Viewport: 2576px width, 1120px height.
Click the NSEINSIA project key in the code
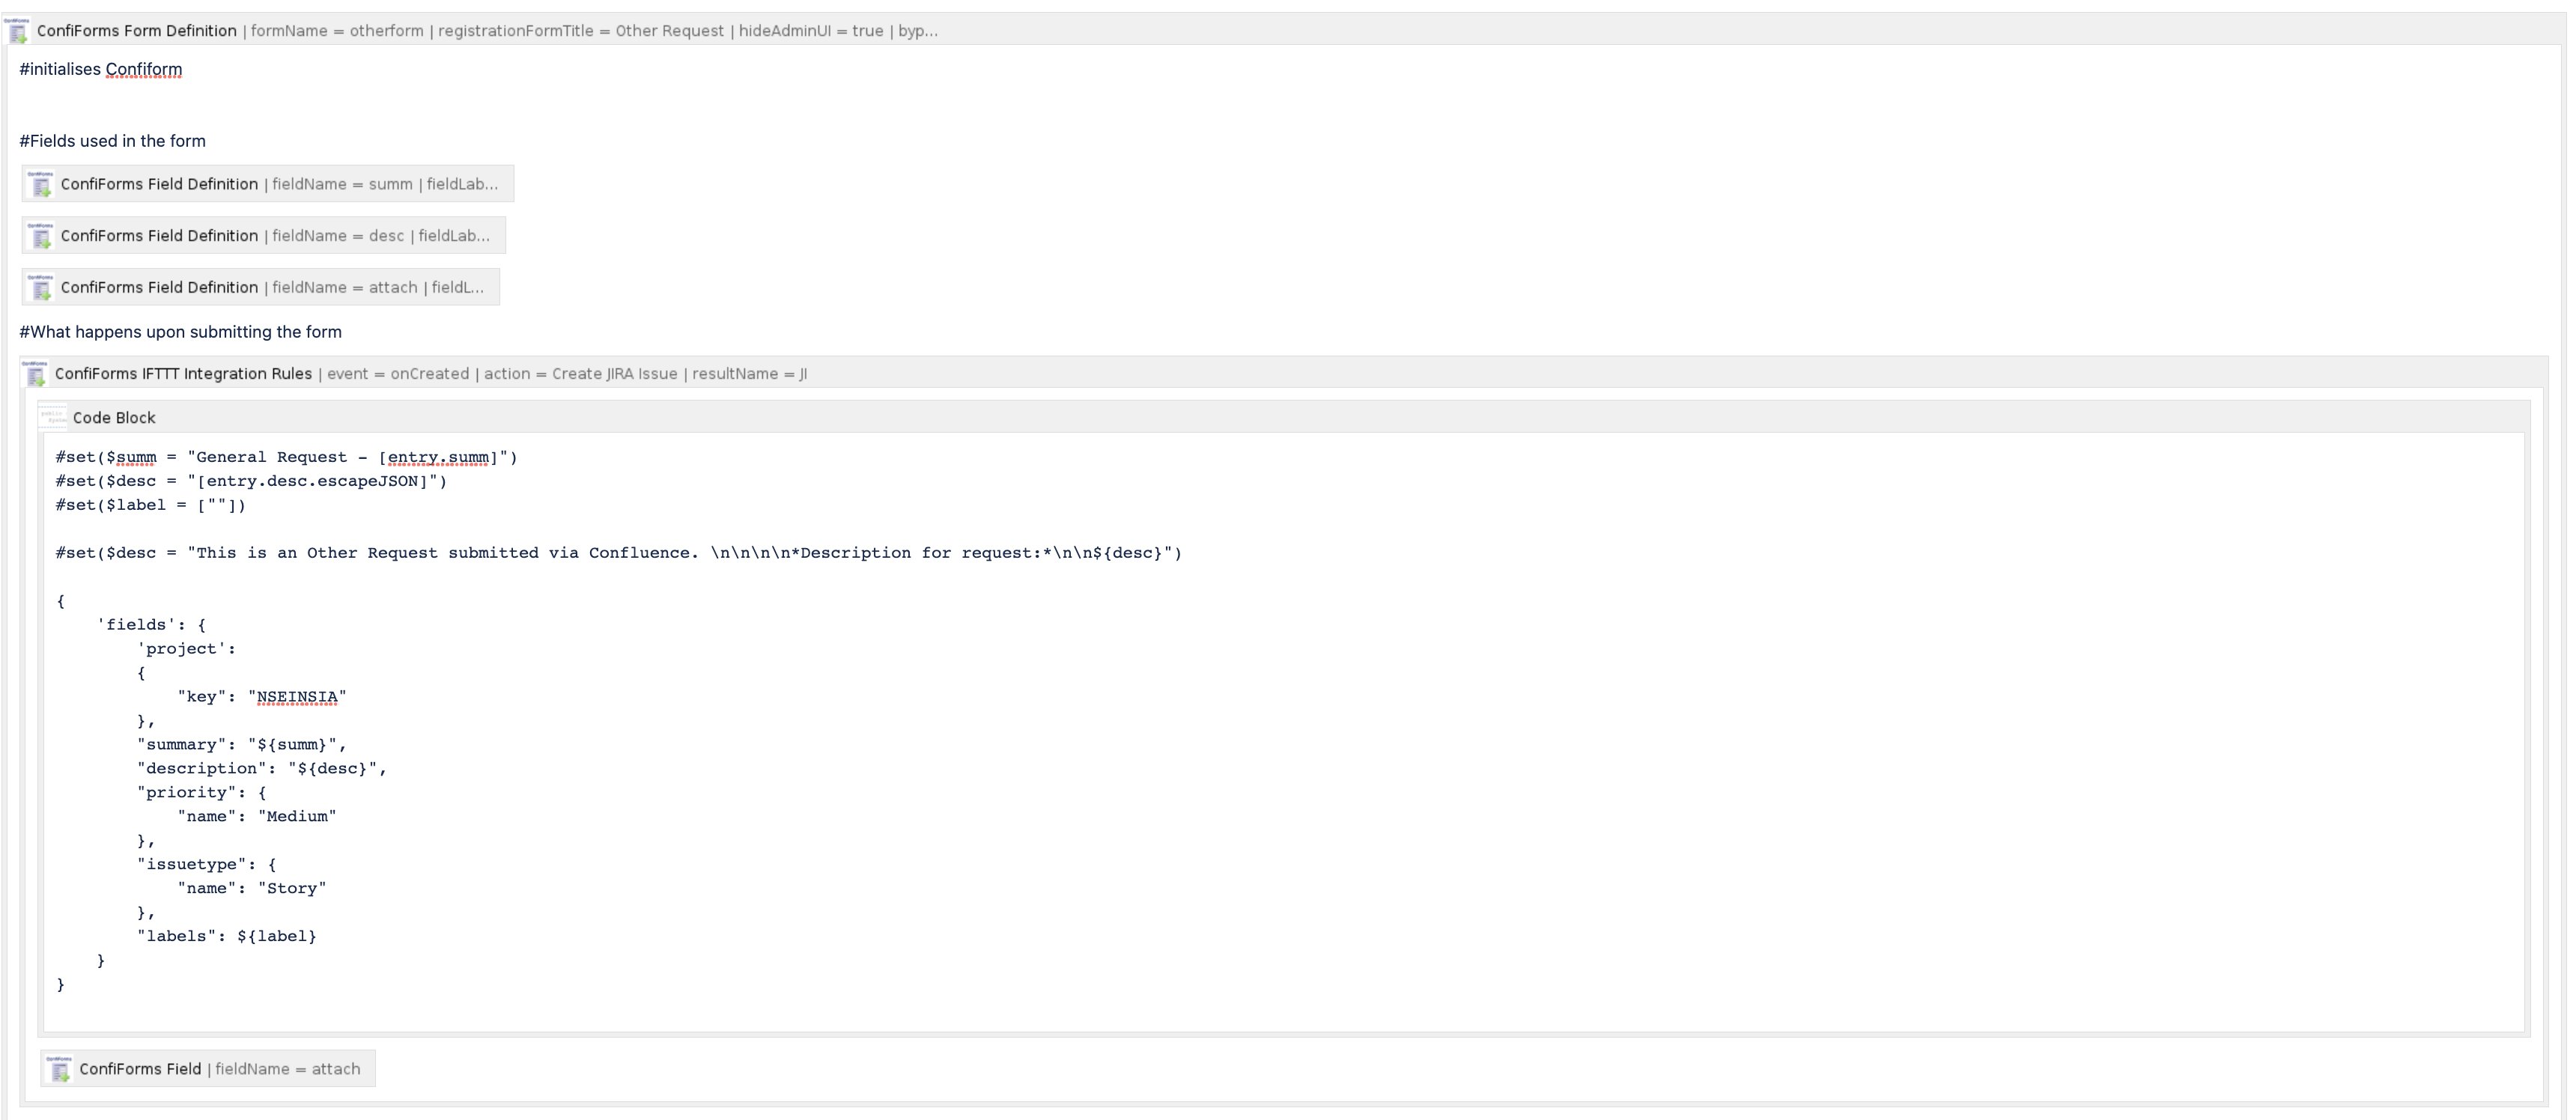[297, 696]
